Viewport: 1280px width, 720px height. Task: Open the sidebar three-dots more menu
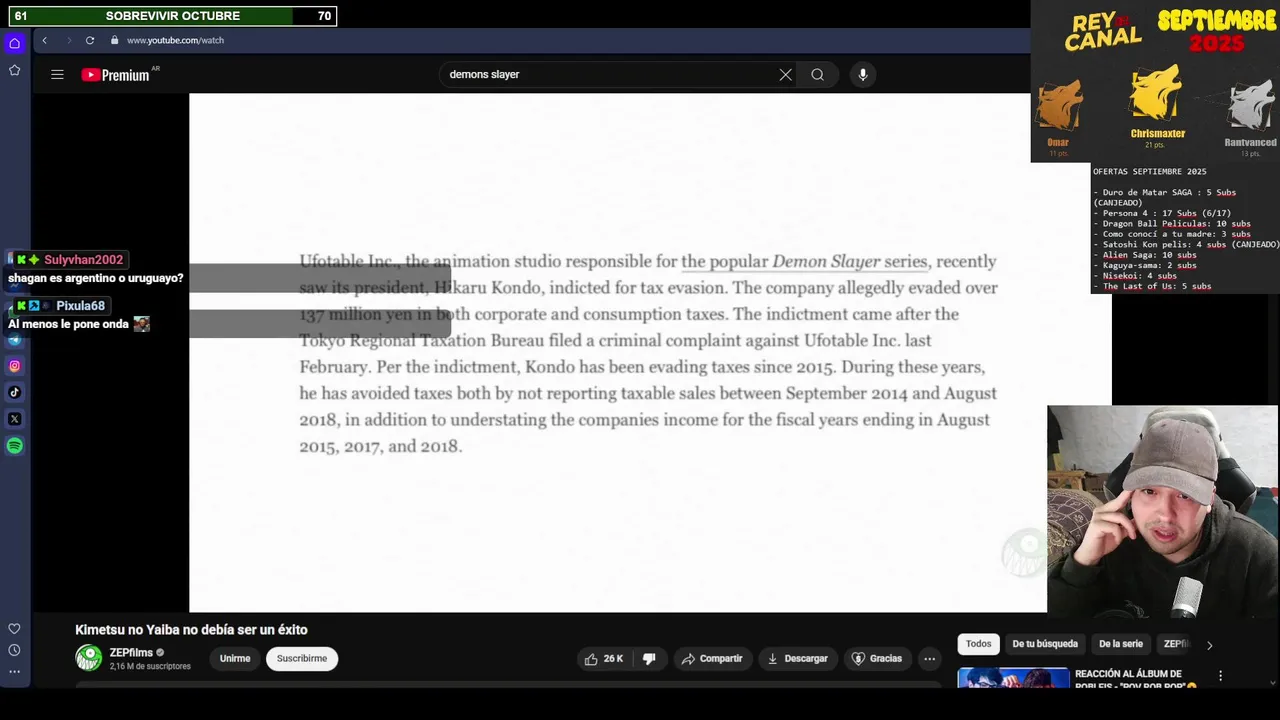pyautogui.click(x=14, y=671)
